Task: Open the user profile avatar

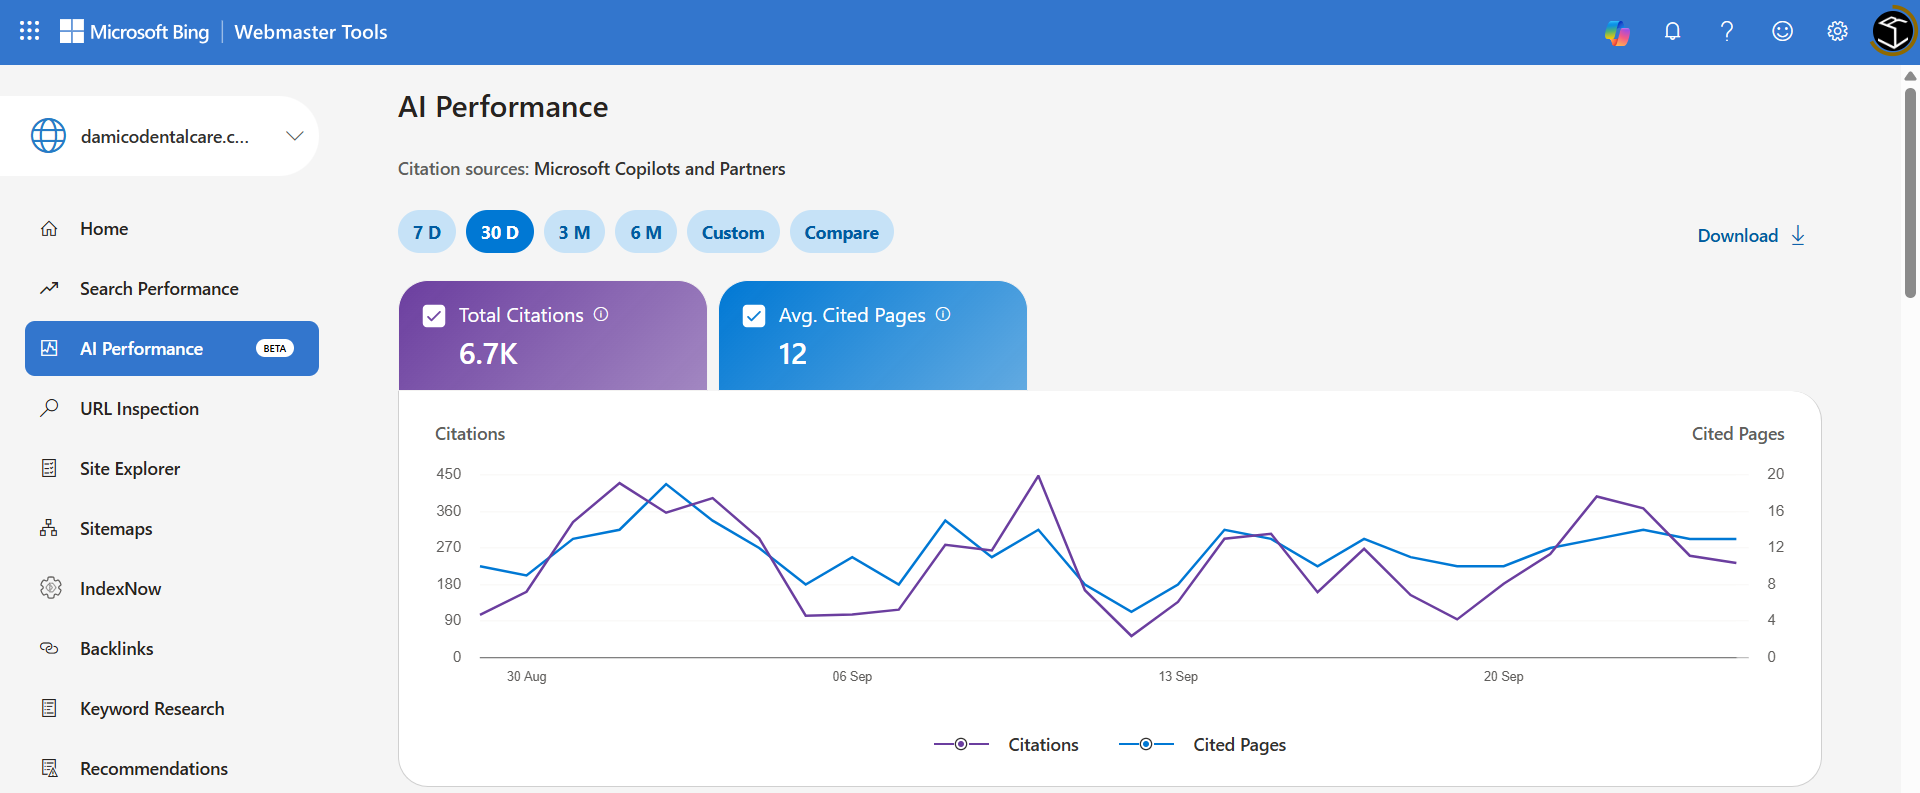Action: pos(1893,32)
